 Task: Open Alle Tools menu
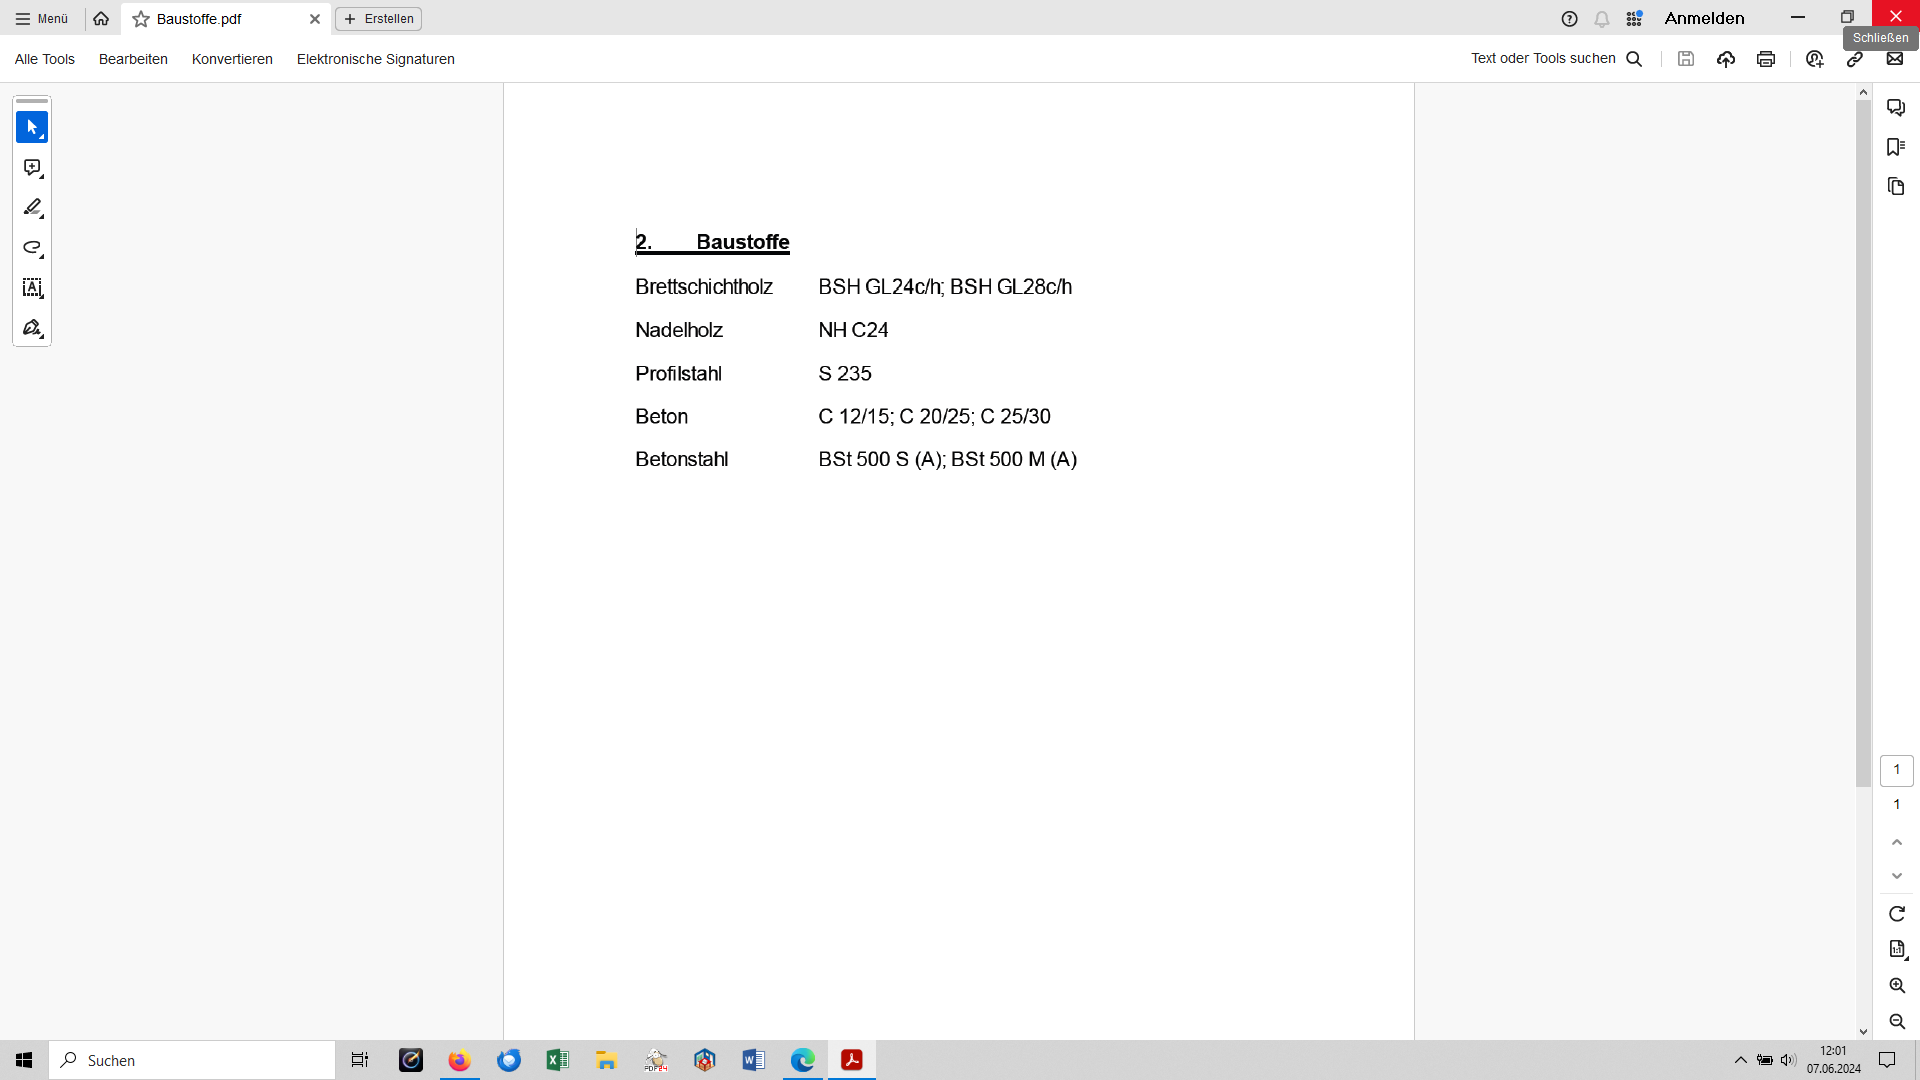pyautogui.click(x=45, y=59)
